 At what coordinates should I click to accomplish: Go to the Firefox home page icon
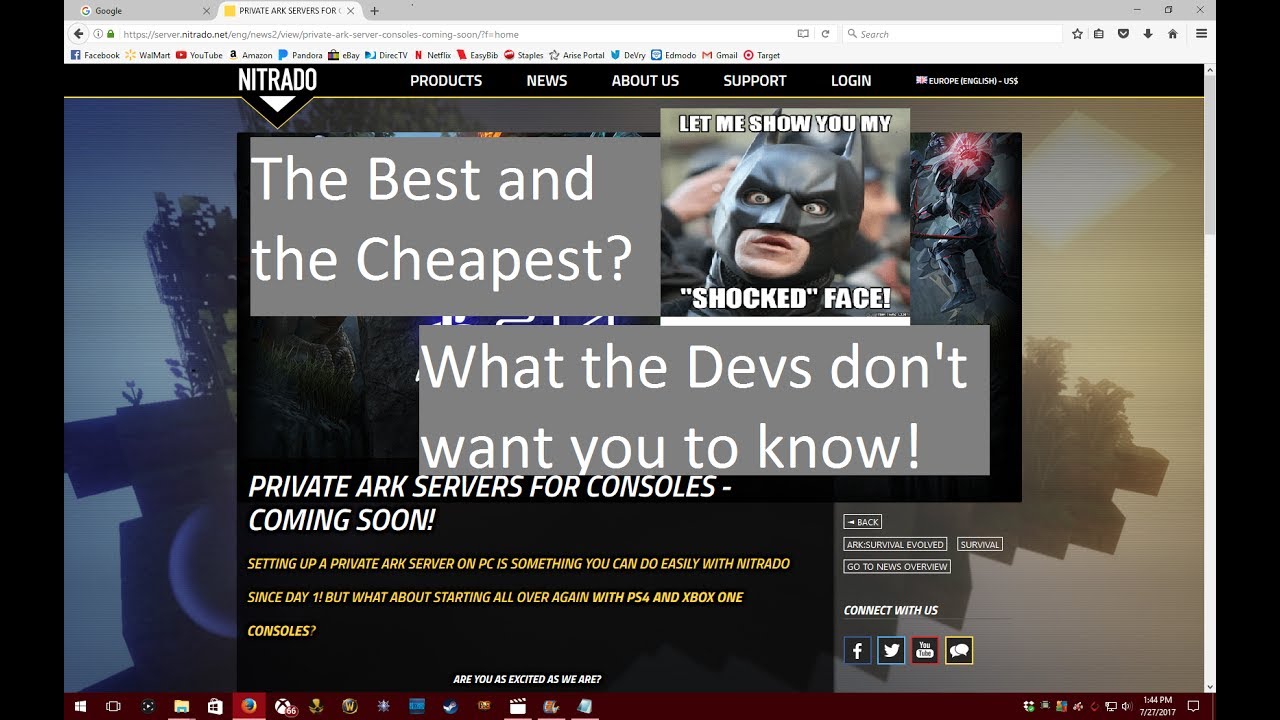[x=1172, y=33]
